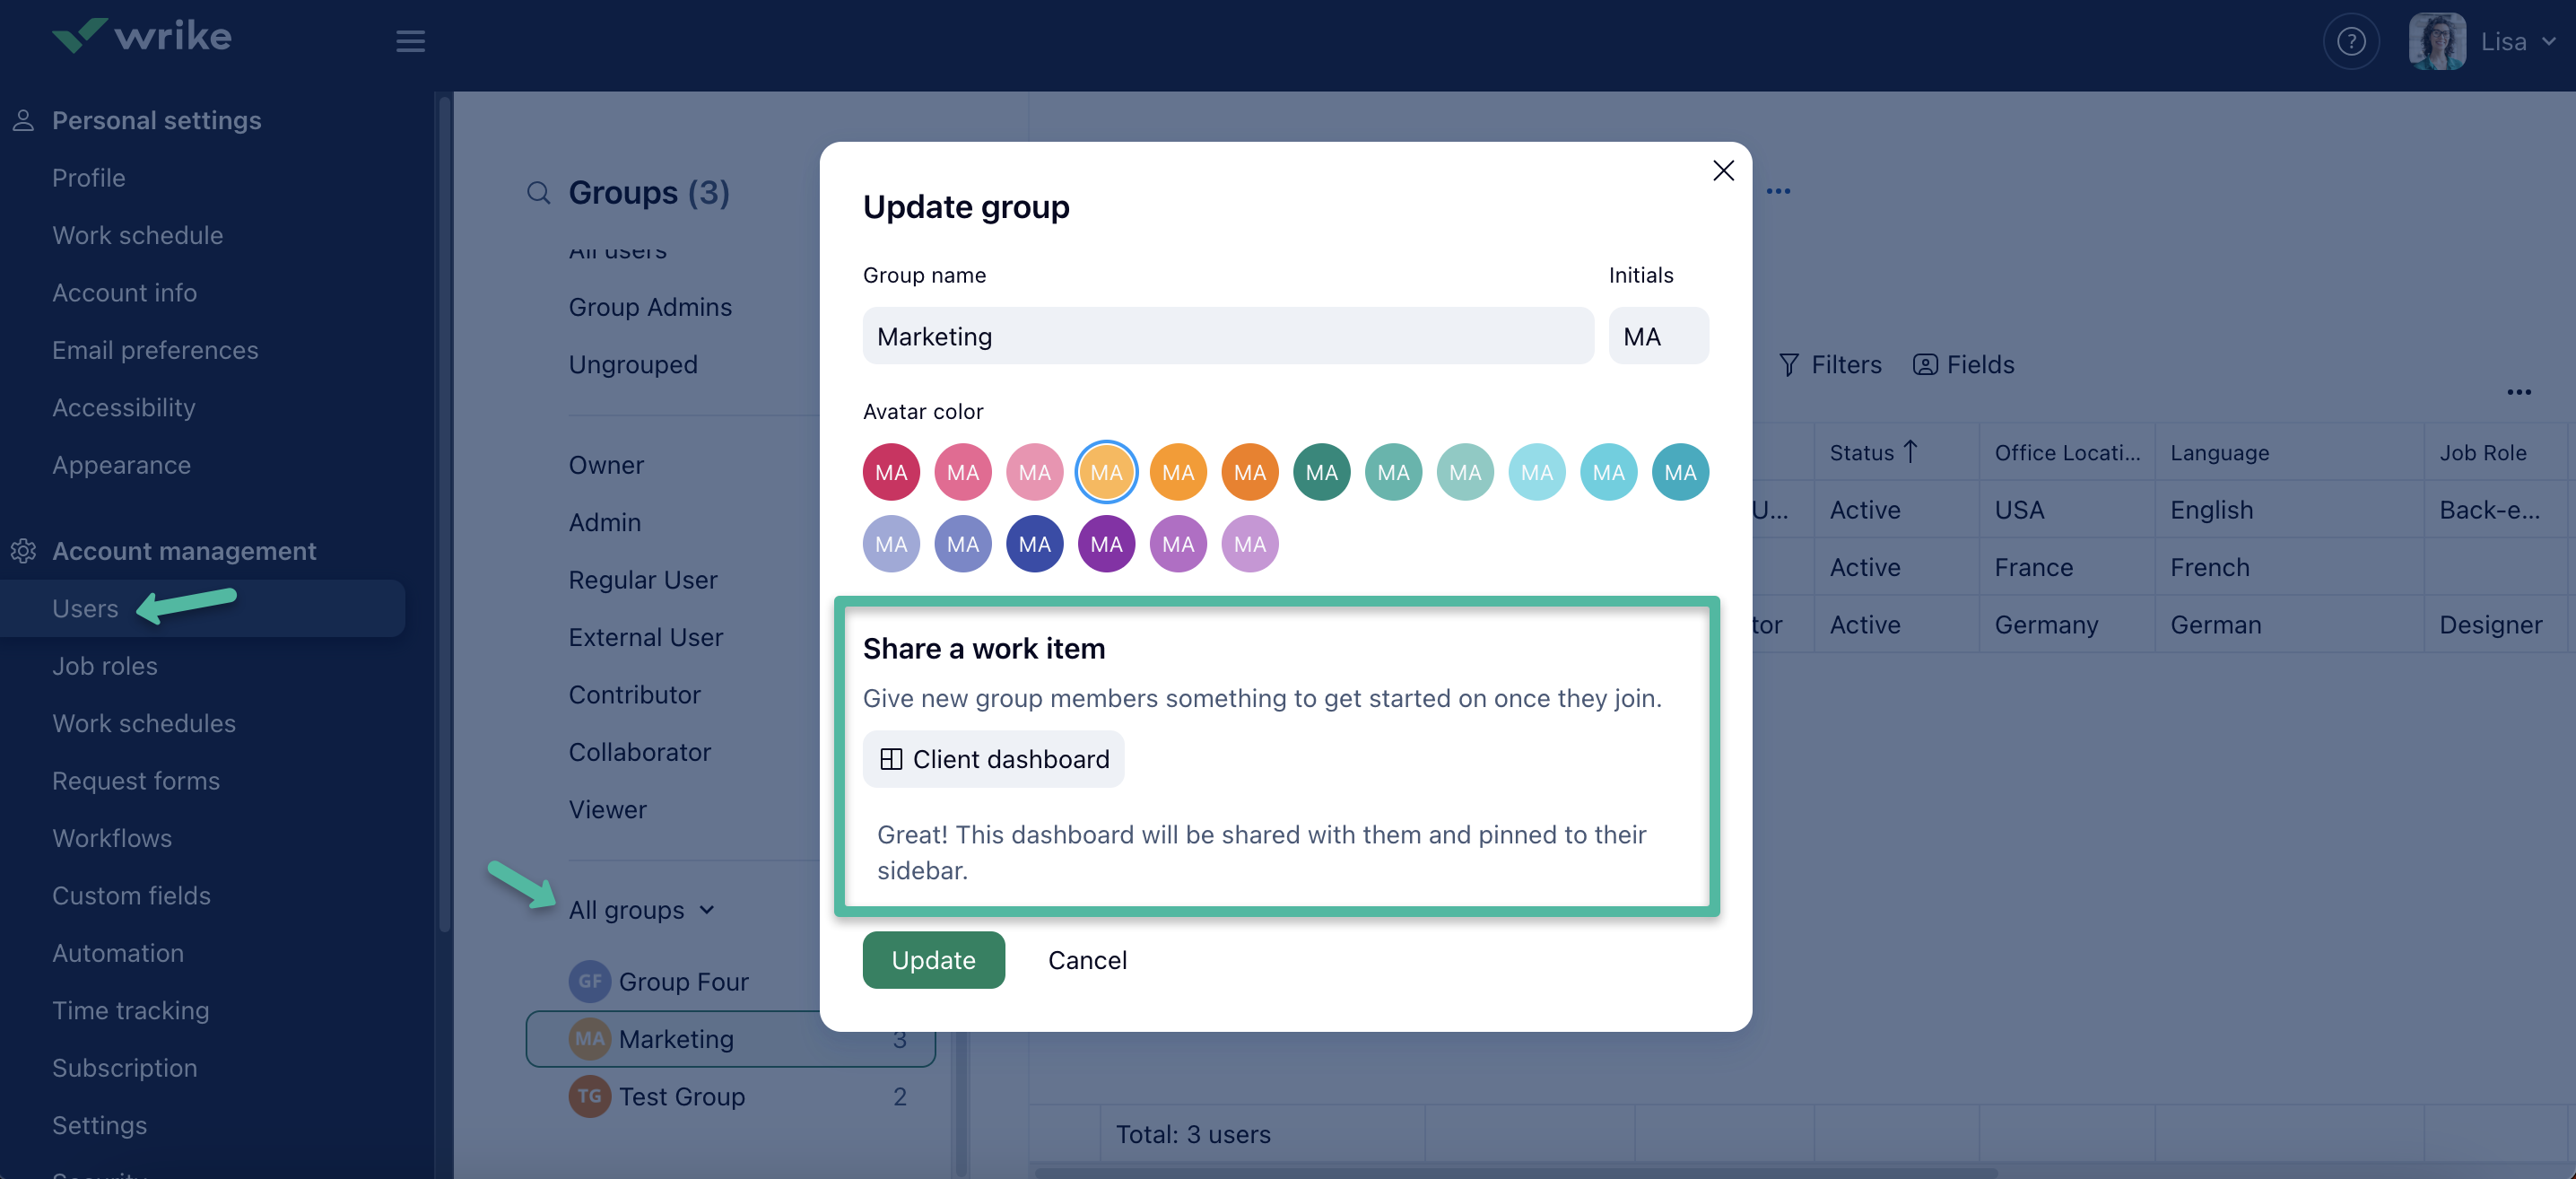Expand the All groups dropdown
This screenshot has width=2576, height=1179.
642,910
